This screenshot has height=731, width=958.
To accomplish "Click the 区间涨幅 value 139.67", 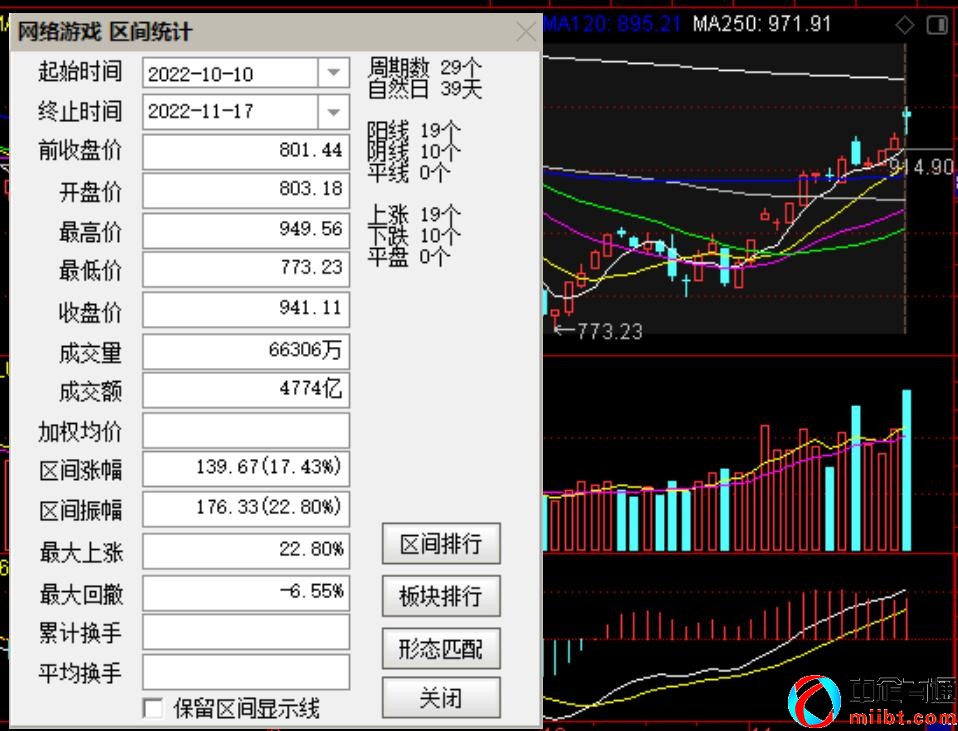I will pos(245,468).
